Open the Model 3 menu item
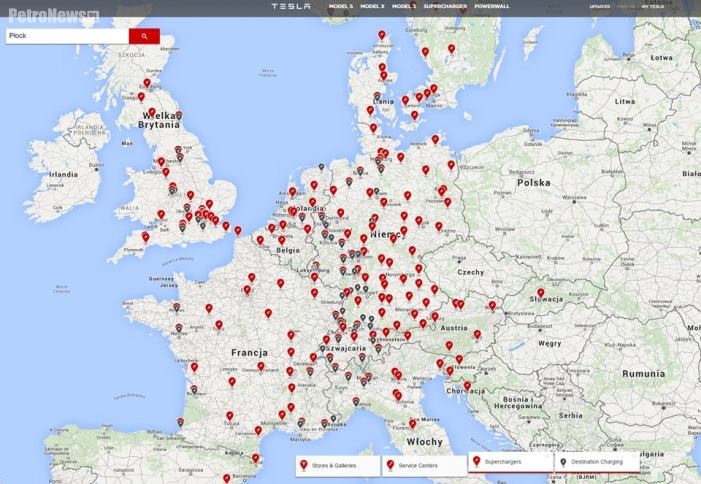Image resolution: width=701 pixels, height=484 pixels. [x=404, y=6]
